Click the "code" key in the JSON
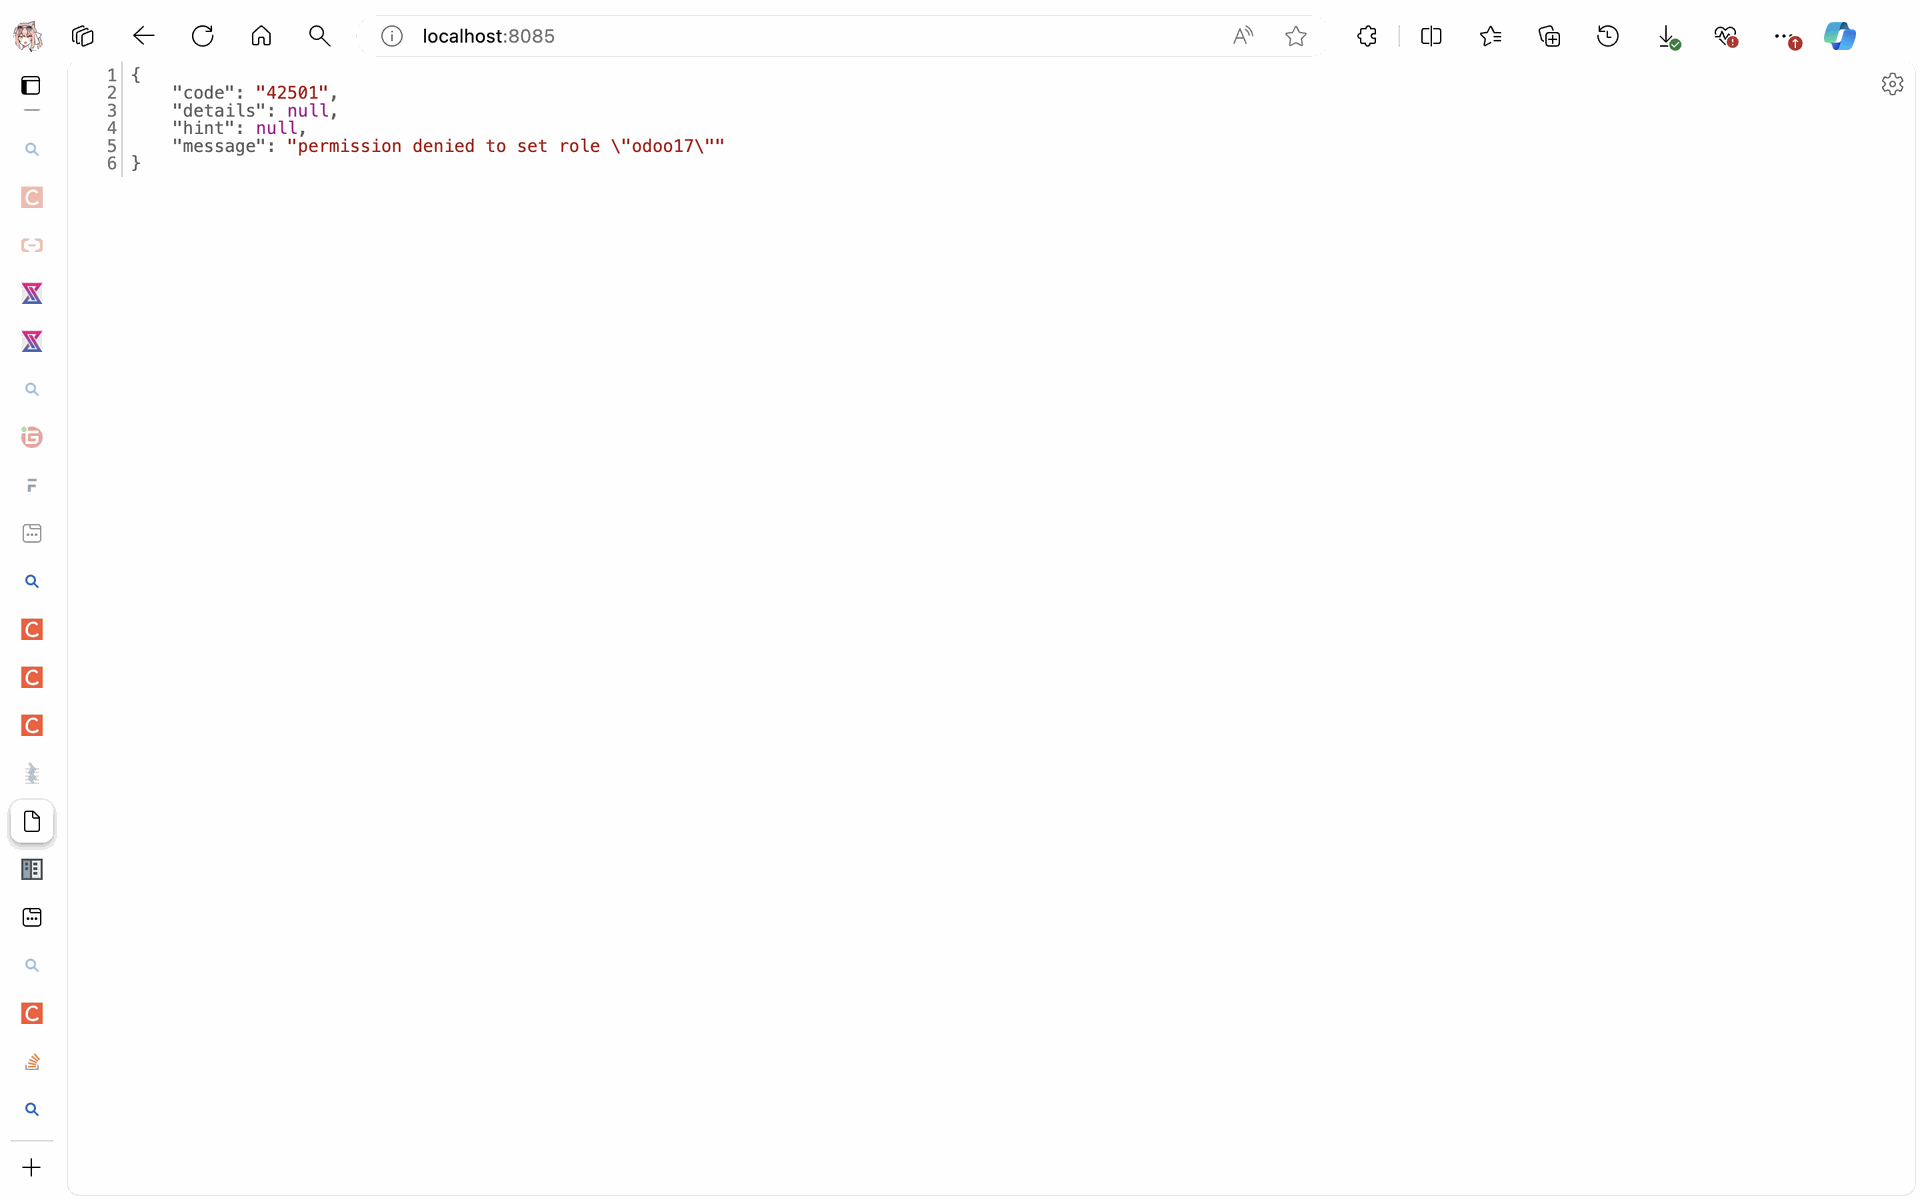 [203, 93]
